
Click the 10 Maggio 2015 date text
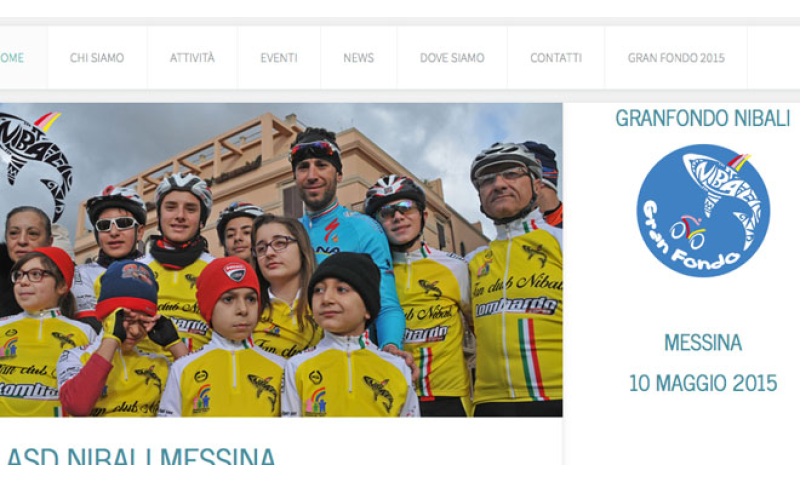click(703, 383)
